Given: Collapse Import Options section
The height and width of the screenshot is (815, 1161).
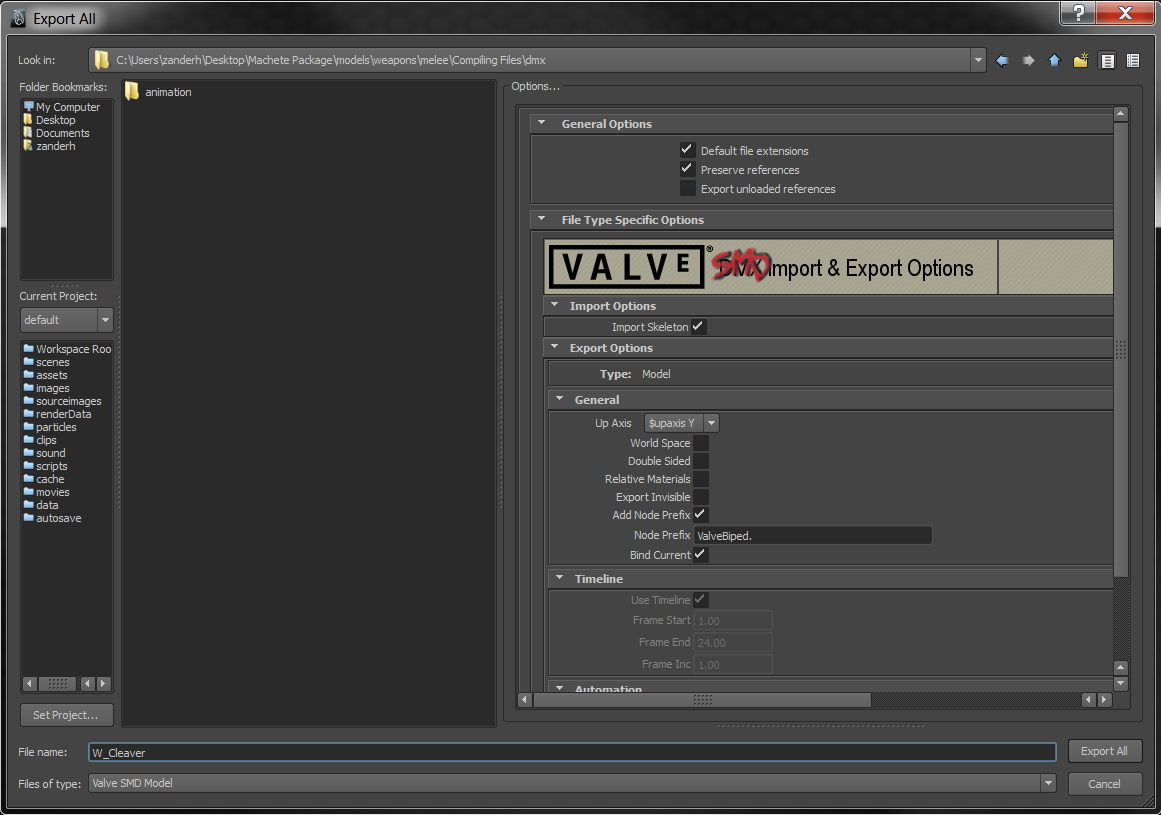Looking at the screenshot, I should [x=555, y=305].
